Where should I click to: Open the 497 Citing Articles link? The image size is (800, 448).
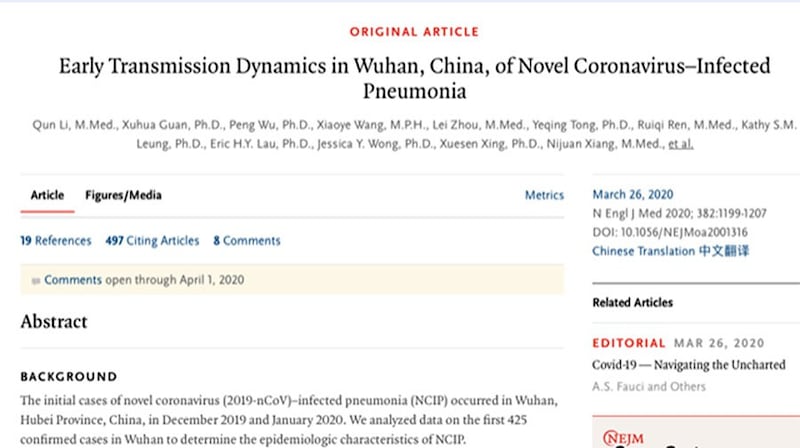pos(152,241)
